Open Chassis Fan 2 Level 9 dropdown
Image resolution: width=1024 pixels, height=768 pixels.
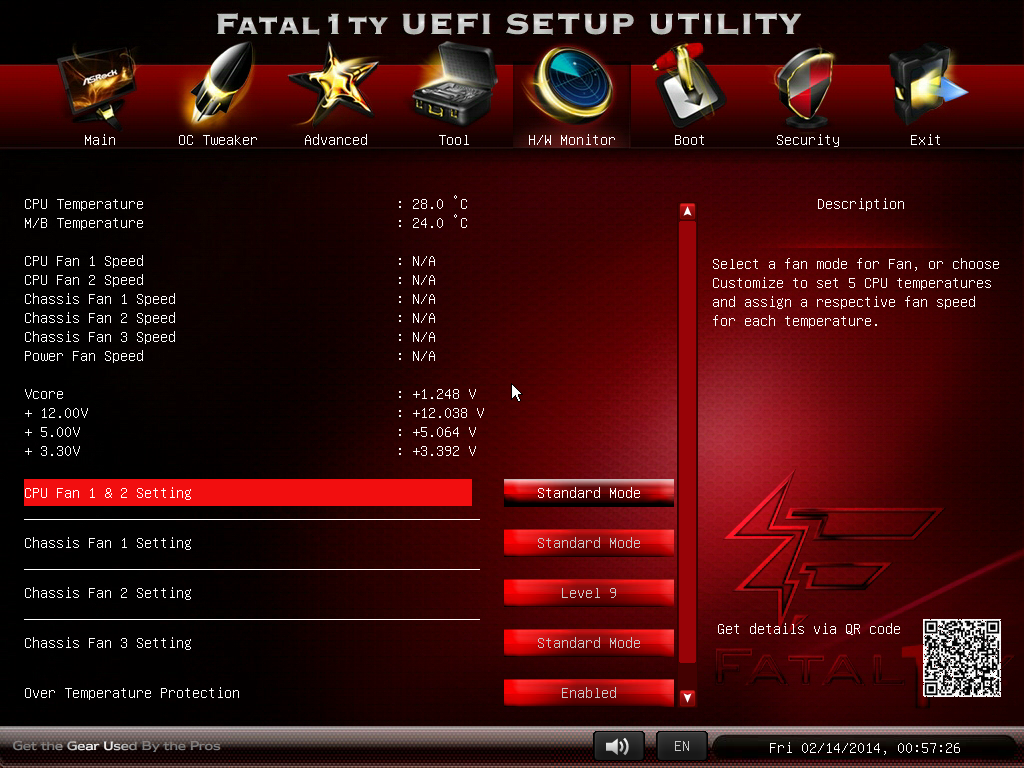pos(588,593)
